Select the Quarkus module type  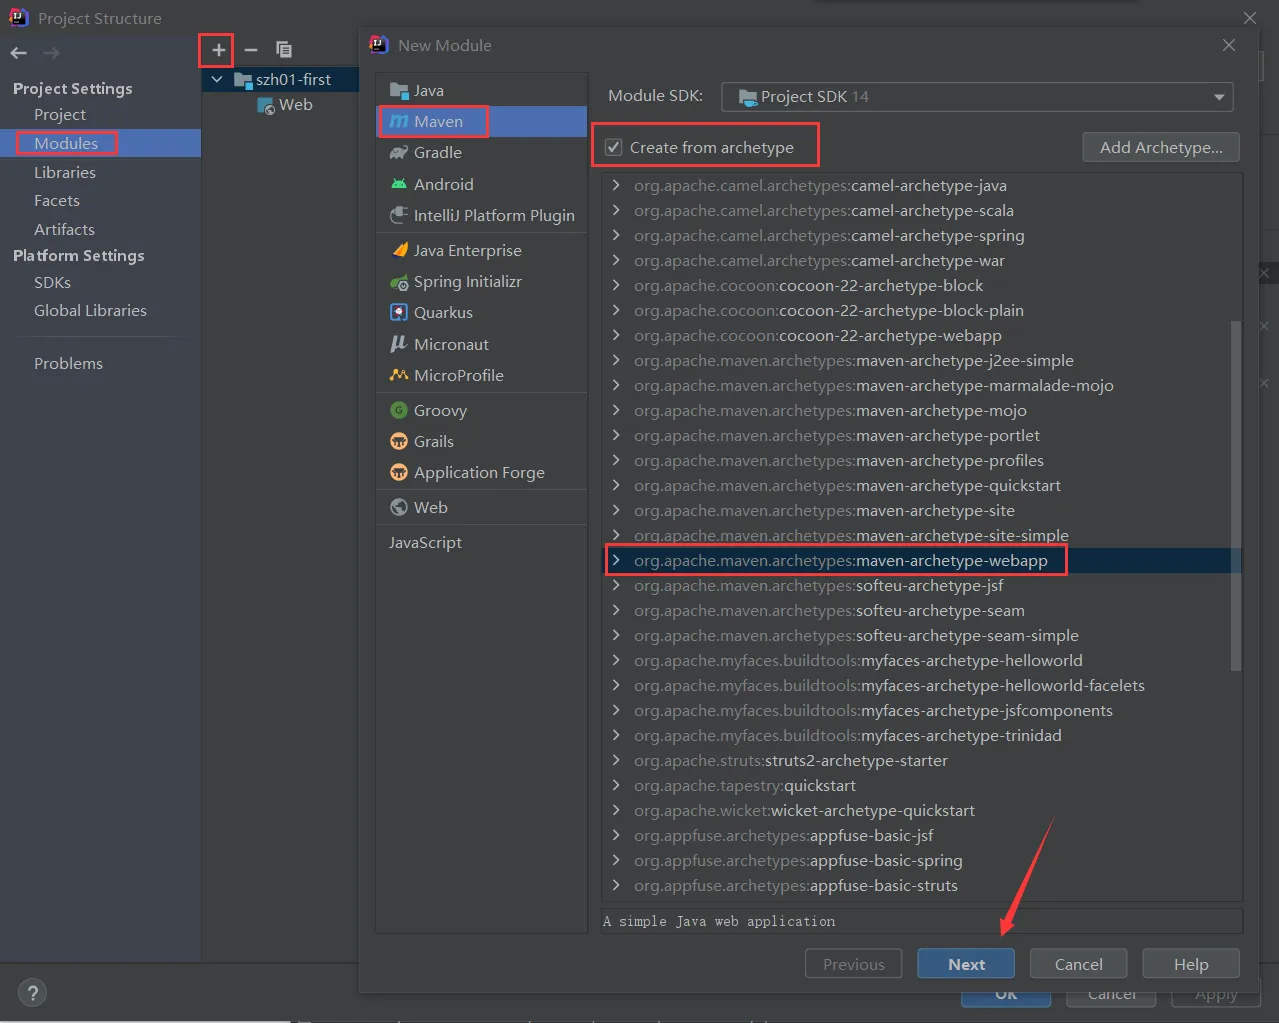click(x=481, y=312)
